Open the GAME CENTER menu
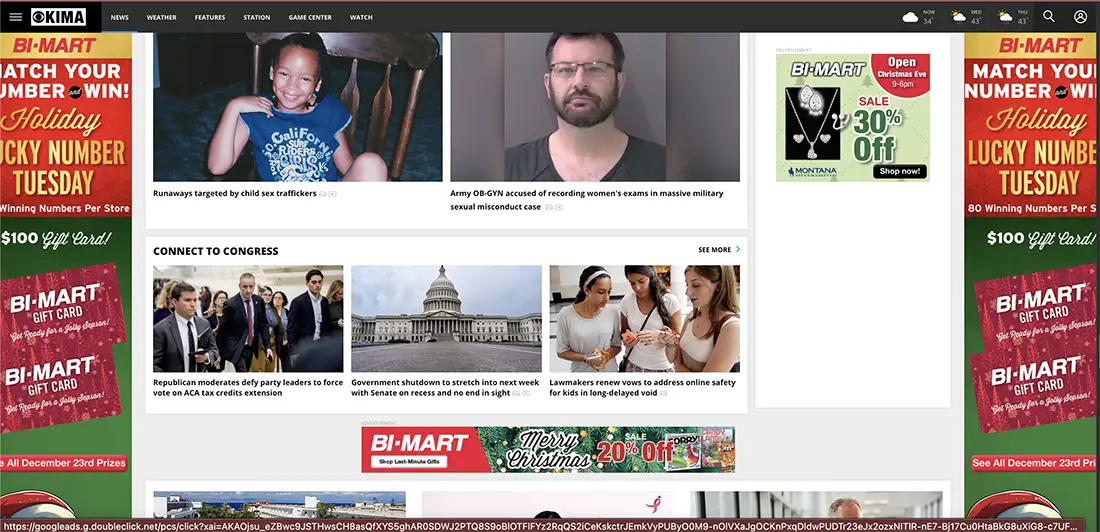The image size is (1100, 532). point(310,18)
